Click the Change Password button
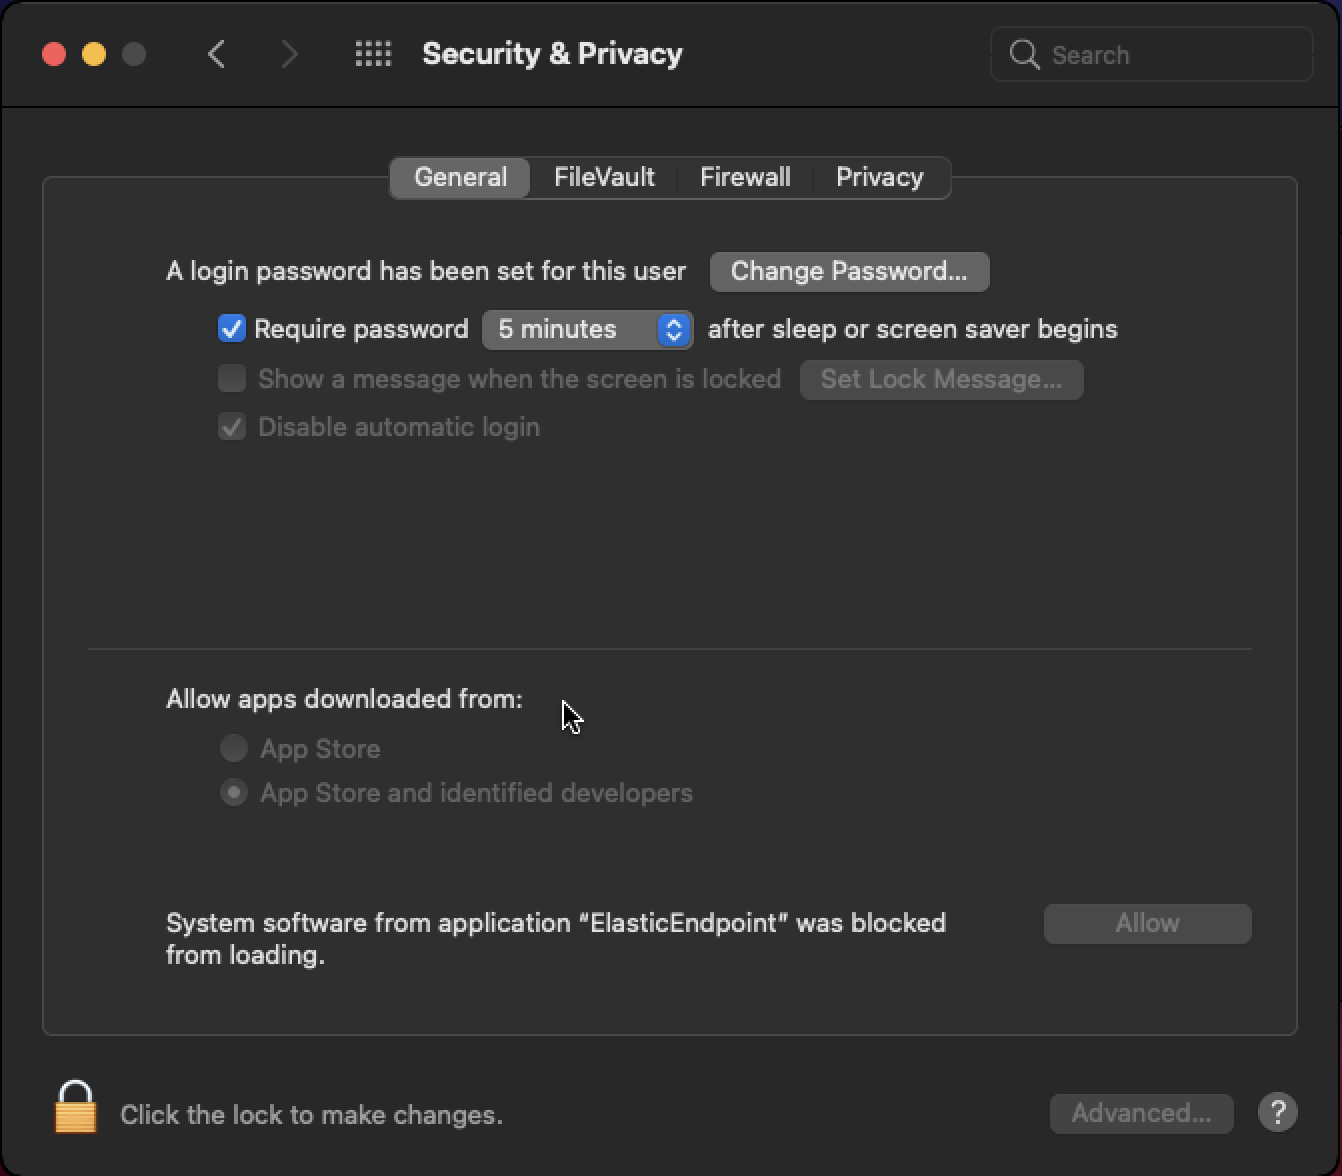Screen dimensions: 1342x1176 (848, 271)
